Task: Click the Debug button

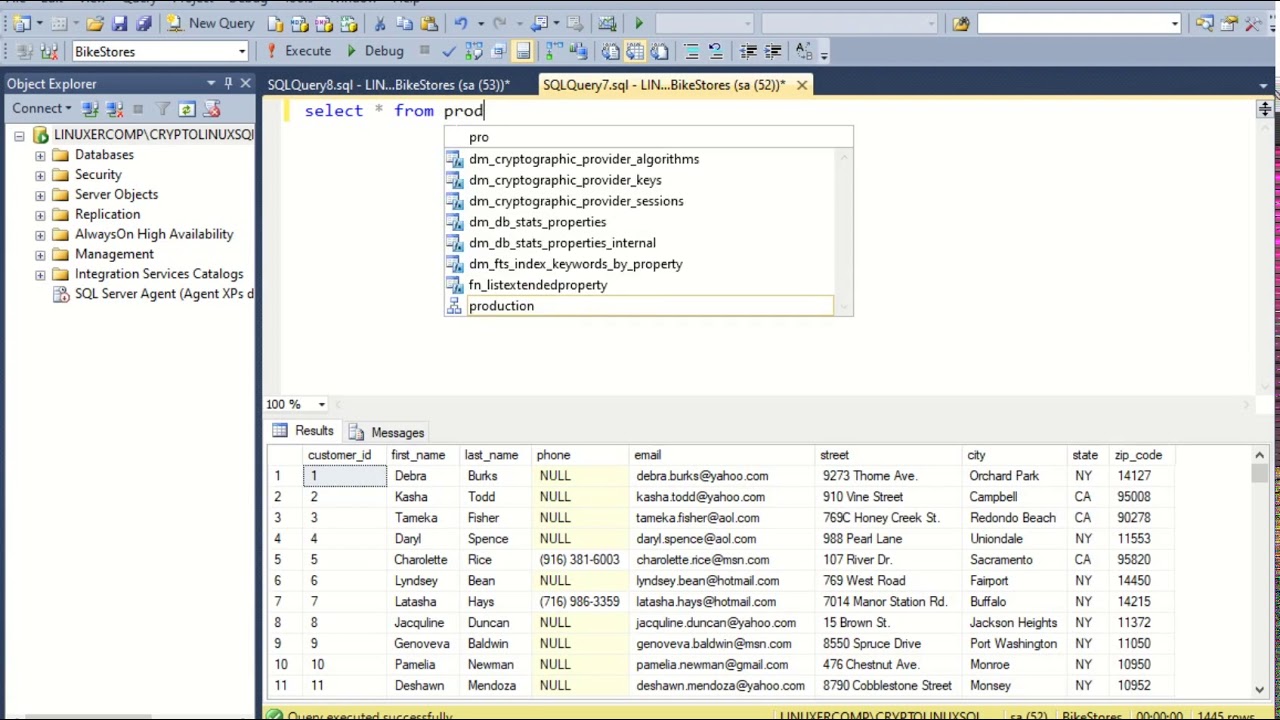Action: [375, 51]
